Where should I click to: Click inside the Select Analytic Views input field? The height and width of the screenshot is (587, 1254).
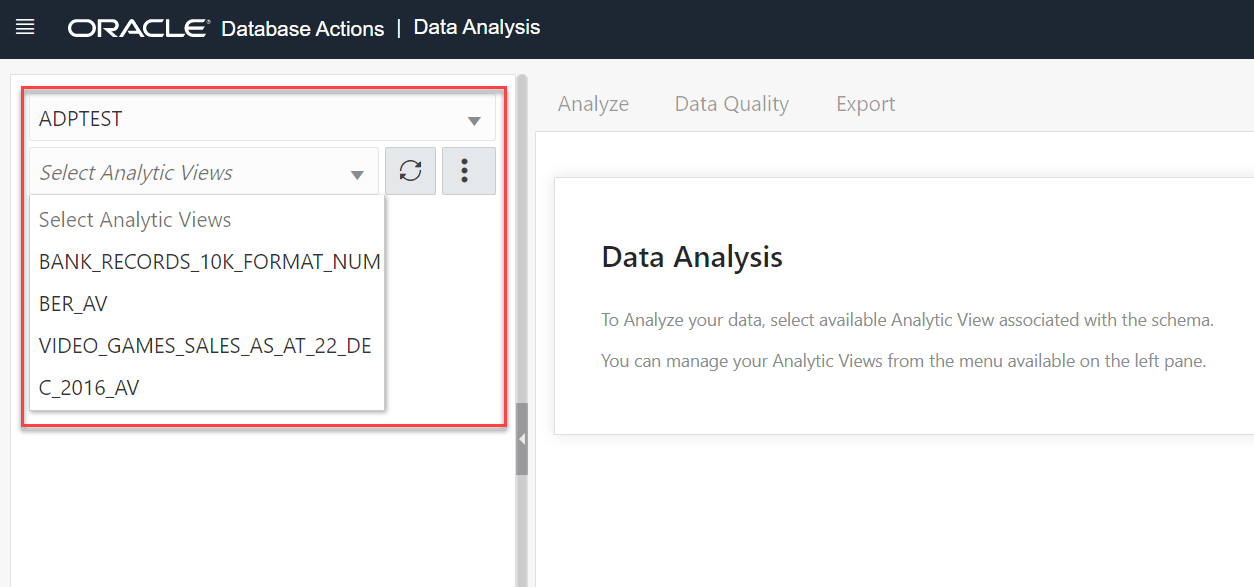[180, 171]
